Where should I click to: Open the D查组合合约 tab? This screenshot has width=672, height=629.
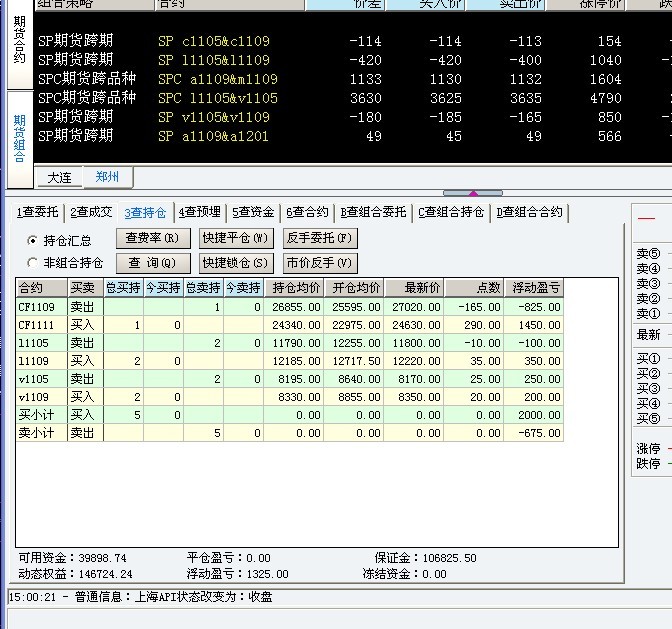click(529, 212)
